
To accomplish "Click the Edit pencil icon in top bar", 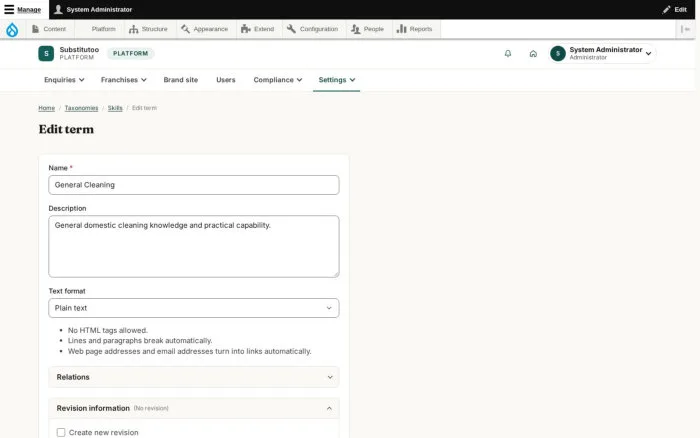I will 666,9.
